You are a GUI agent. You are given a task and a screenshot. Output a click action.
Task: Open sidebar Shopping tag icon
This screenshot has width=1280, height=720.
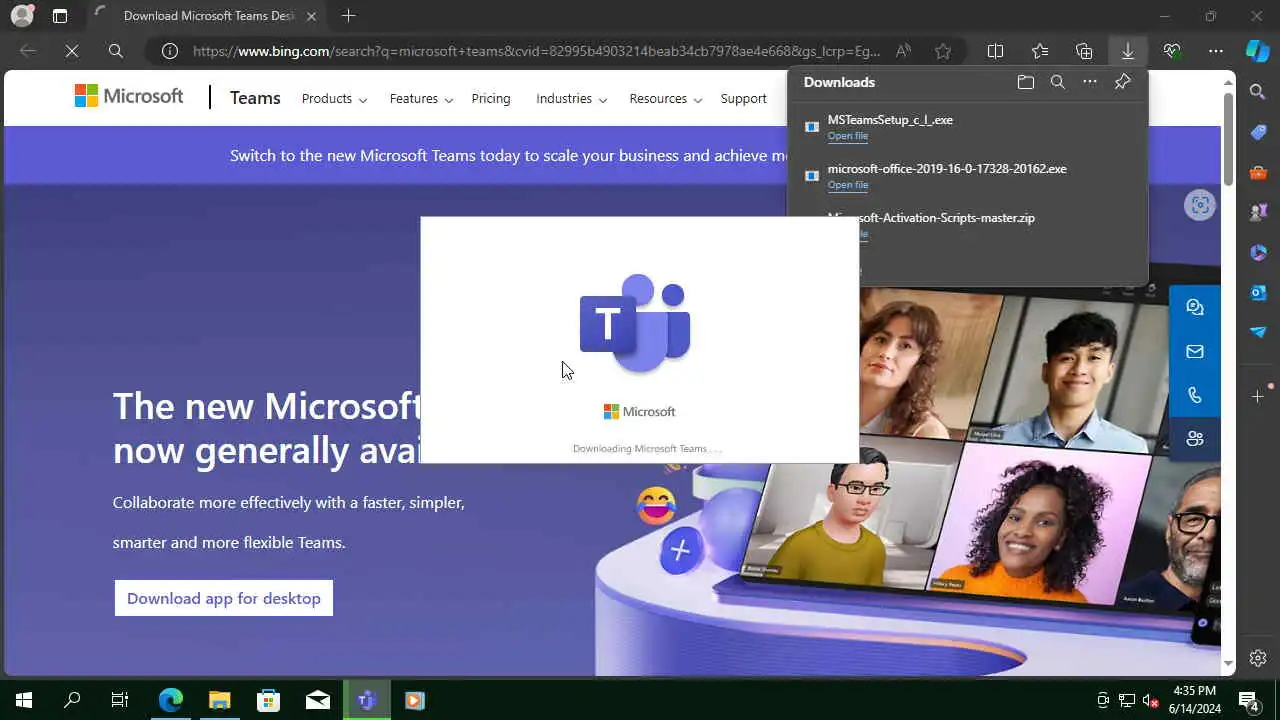click(1258, 132)
